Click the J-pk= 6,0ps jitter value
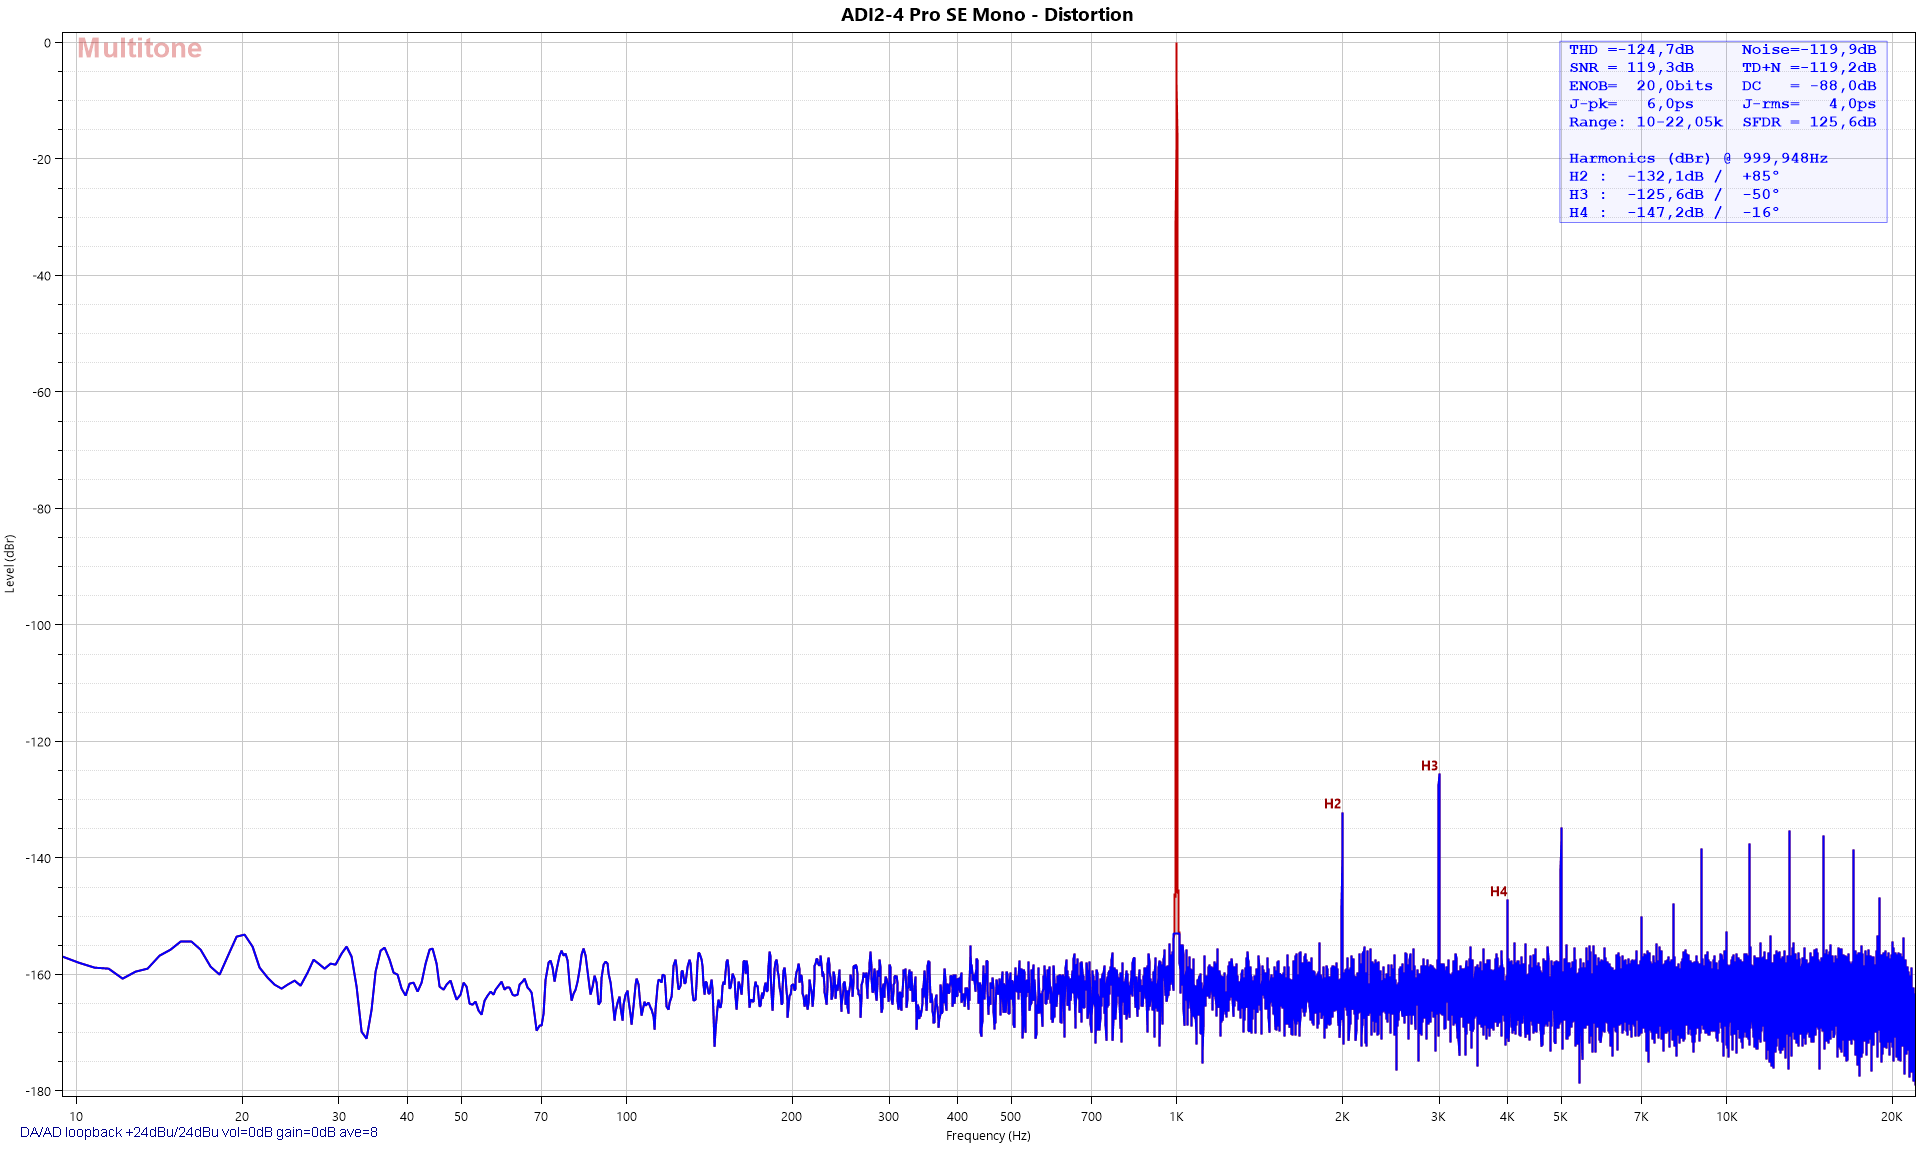This screenshot has width=1920, height=1151. coord(1631,104)
